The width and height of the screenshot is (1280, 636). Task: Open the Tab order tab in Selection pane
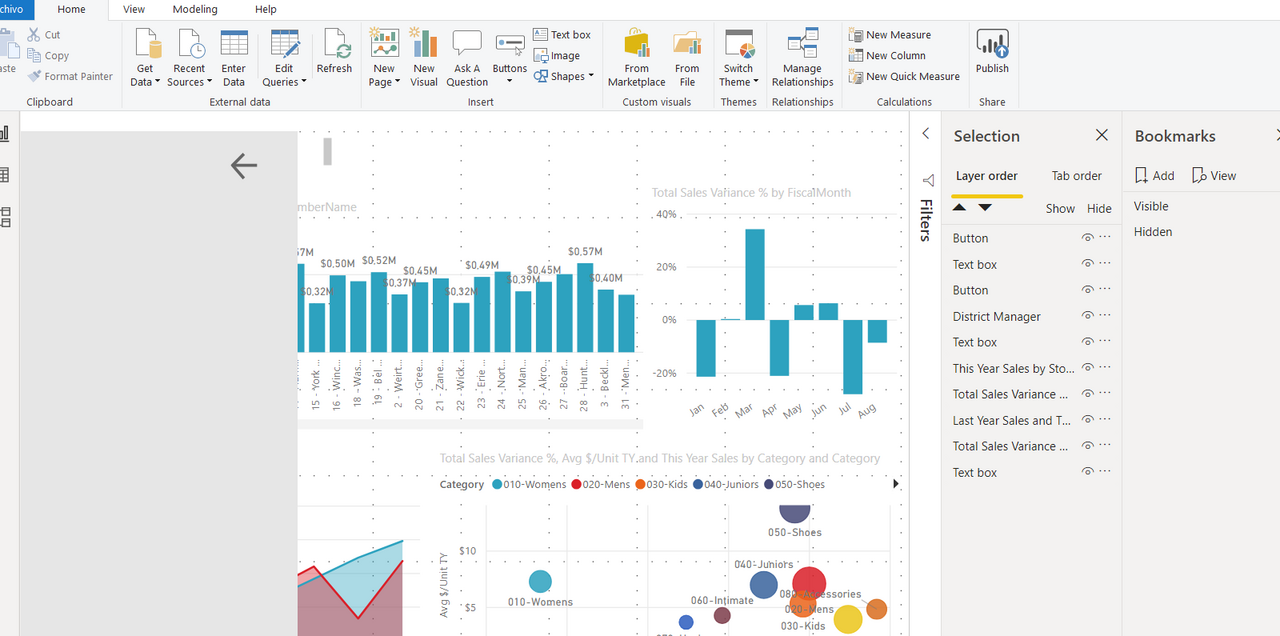pos(1076,175)
